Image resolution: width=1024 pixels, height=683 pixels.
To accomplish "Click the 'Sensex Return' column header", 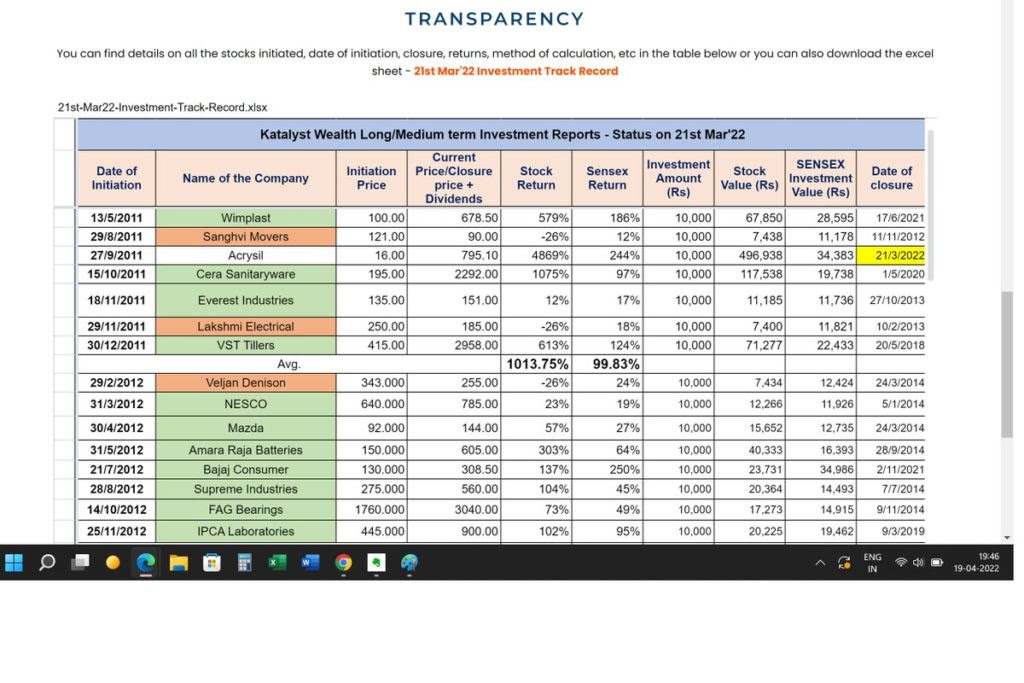I will tap(607, 178).
